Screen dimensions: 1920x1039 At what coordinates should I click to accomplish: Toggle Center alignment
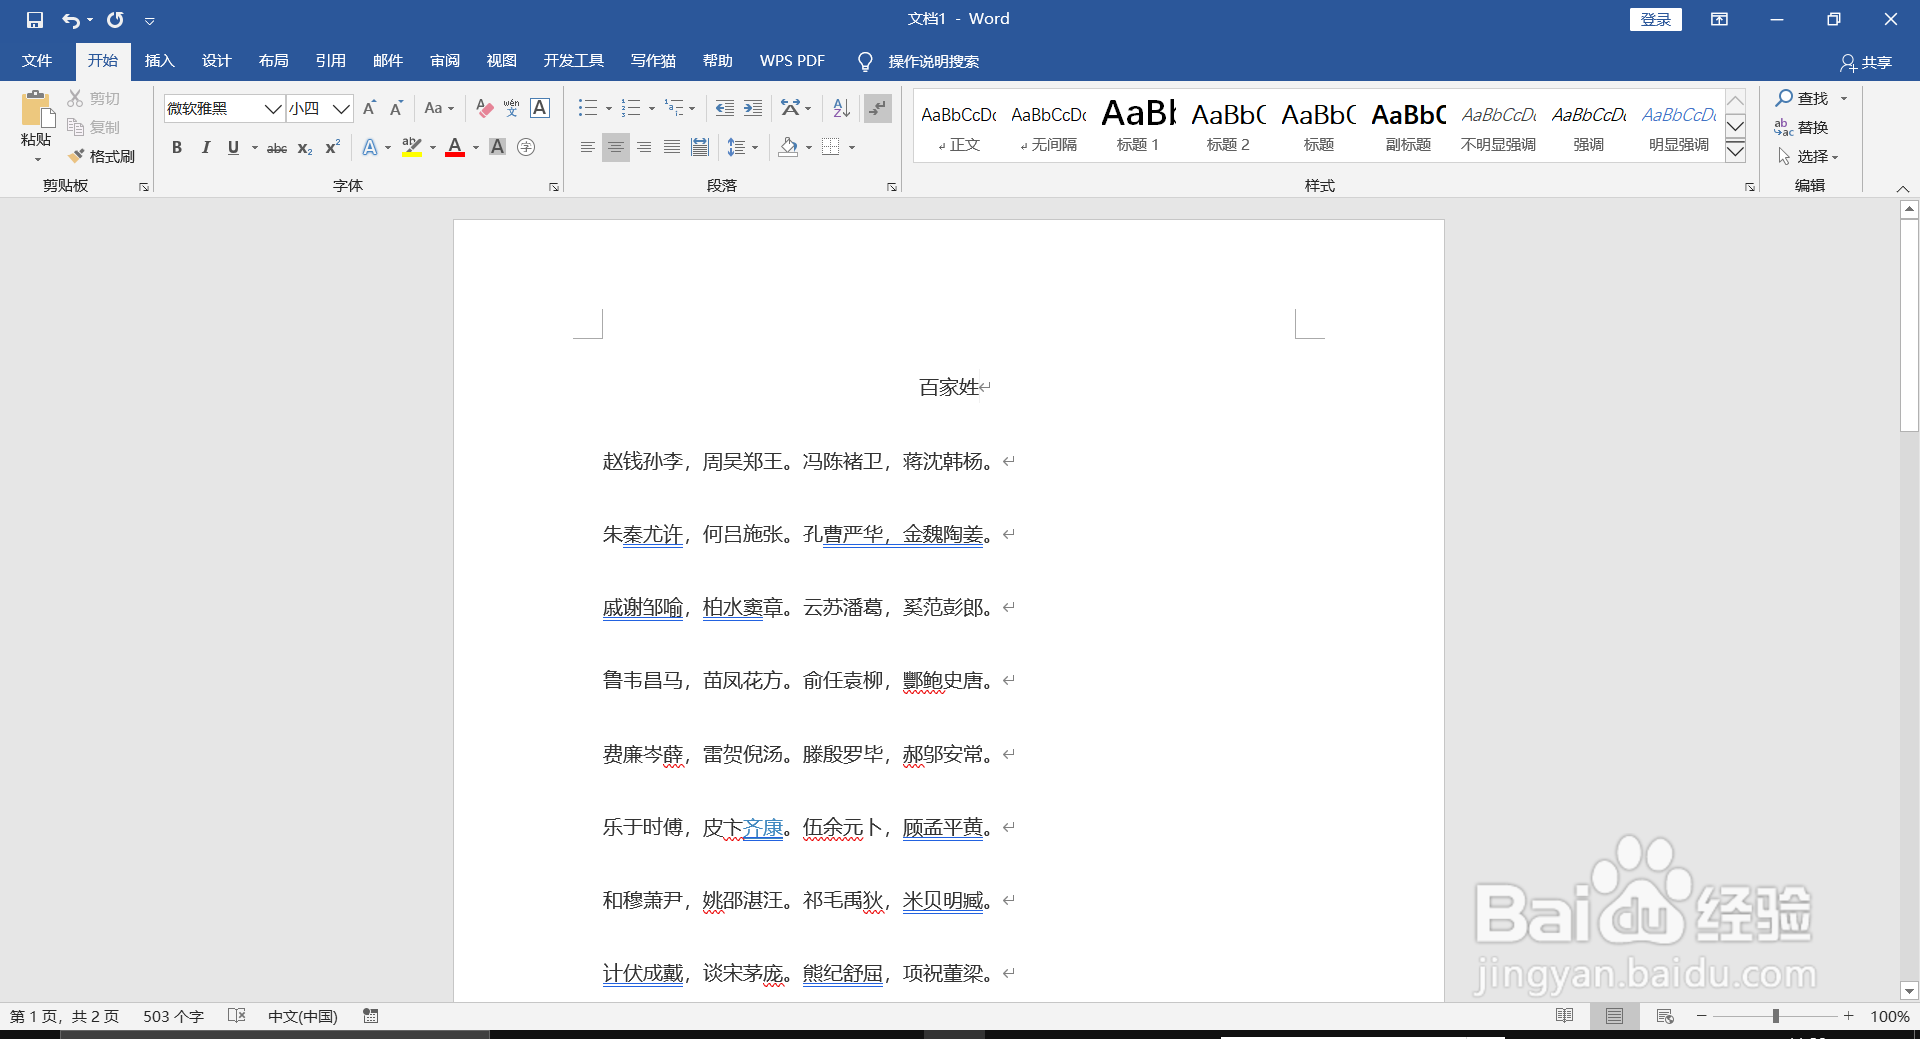click(616, 148)
